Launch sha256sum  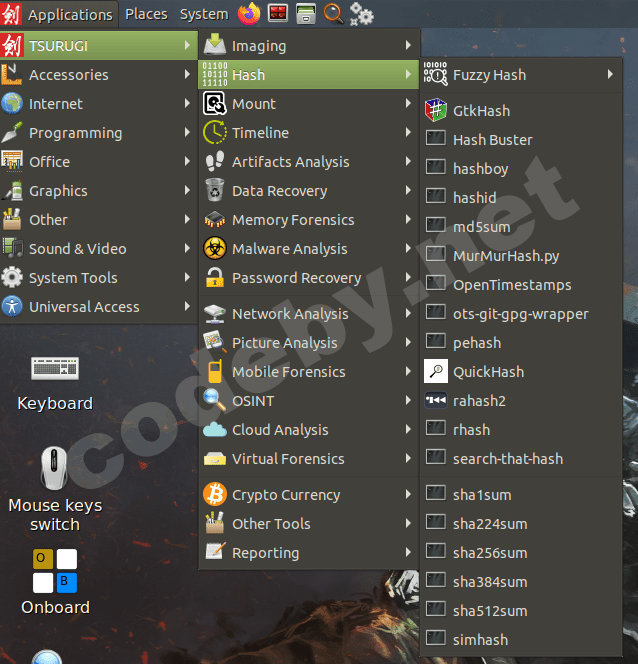click(x=521, y=552)
